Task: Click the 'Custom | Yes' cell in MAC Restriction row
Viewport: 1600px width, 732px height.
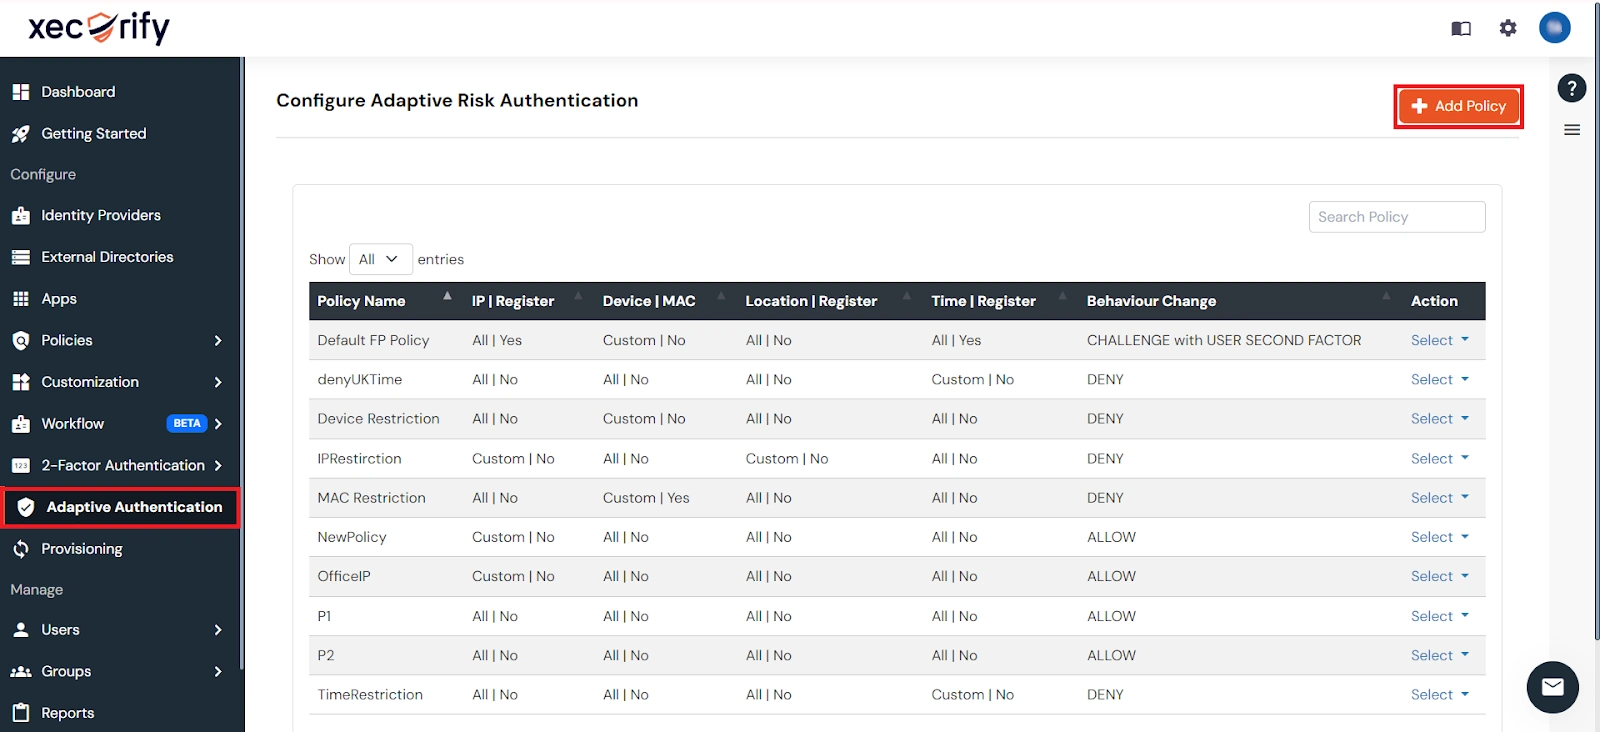Action: pos(646,498)
